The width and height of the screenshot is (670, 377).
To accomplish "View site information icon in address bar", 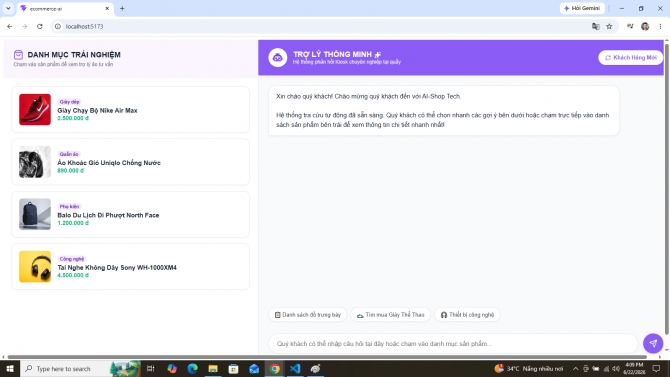I will (58, 27).
